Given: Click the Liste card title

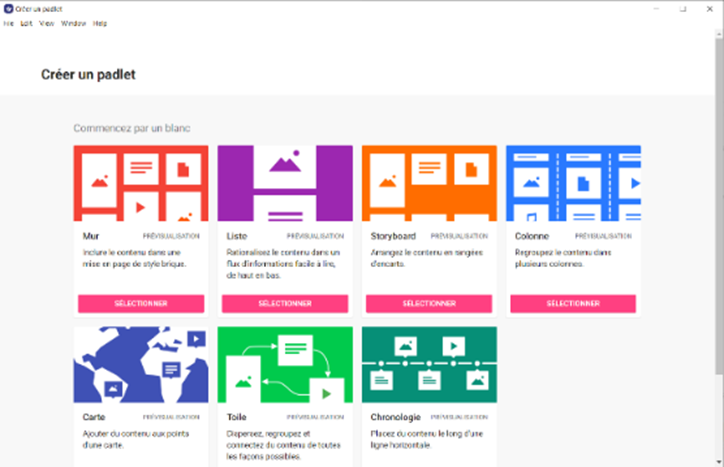Looking at the screenshot, I should 237,236.
